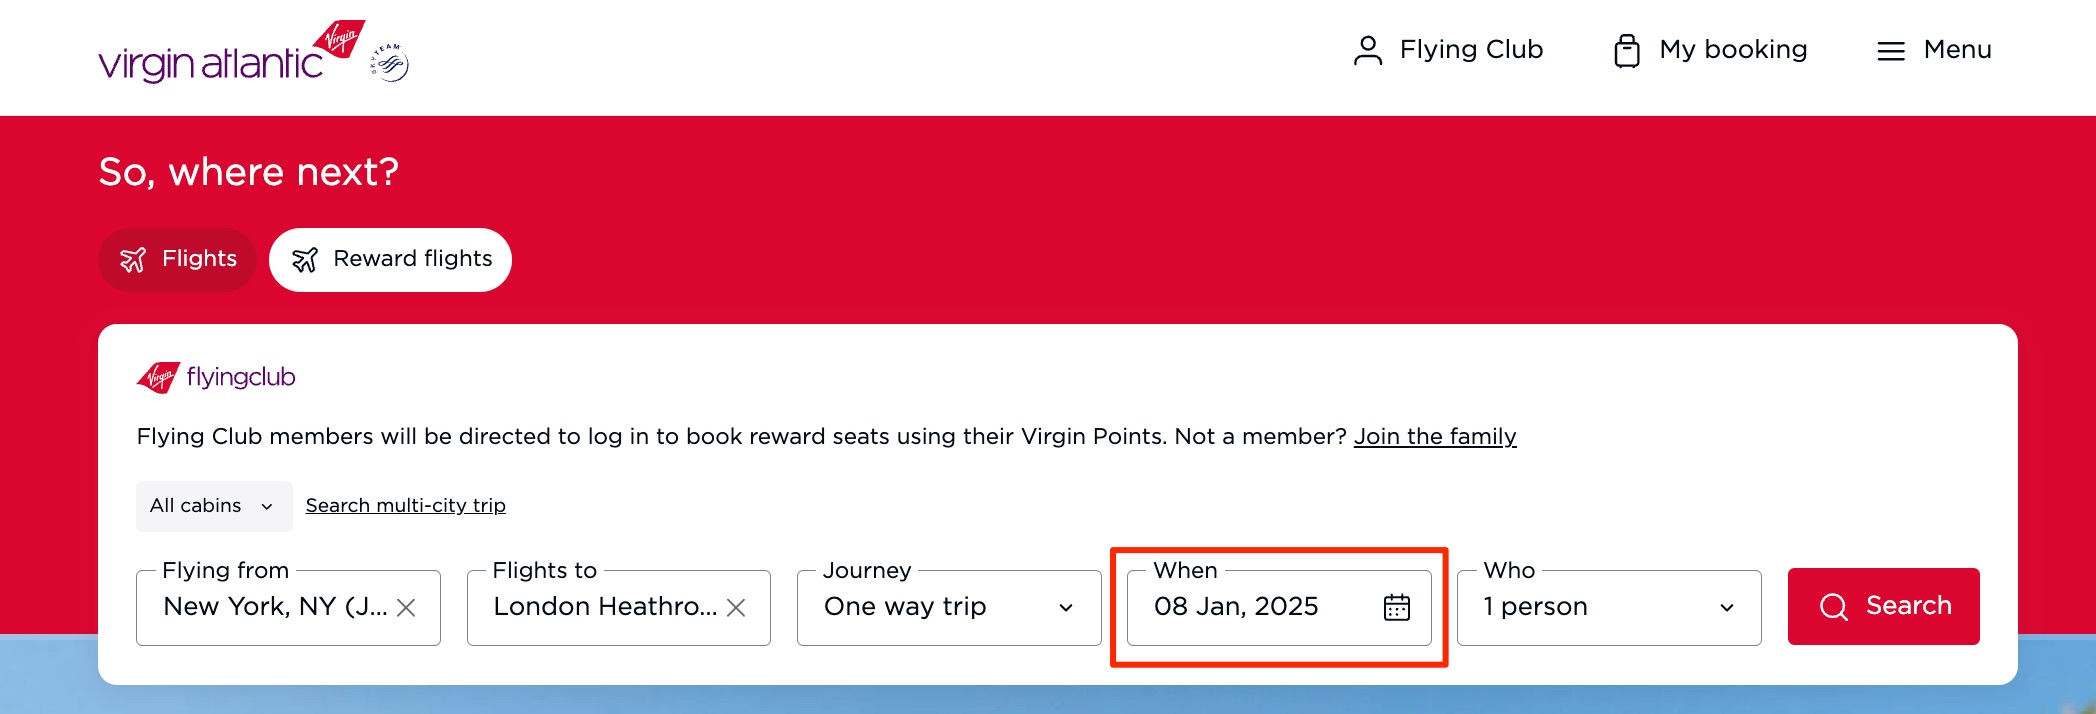
Task: Click the Join the family link
Action: [x=1435, y=437]
